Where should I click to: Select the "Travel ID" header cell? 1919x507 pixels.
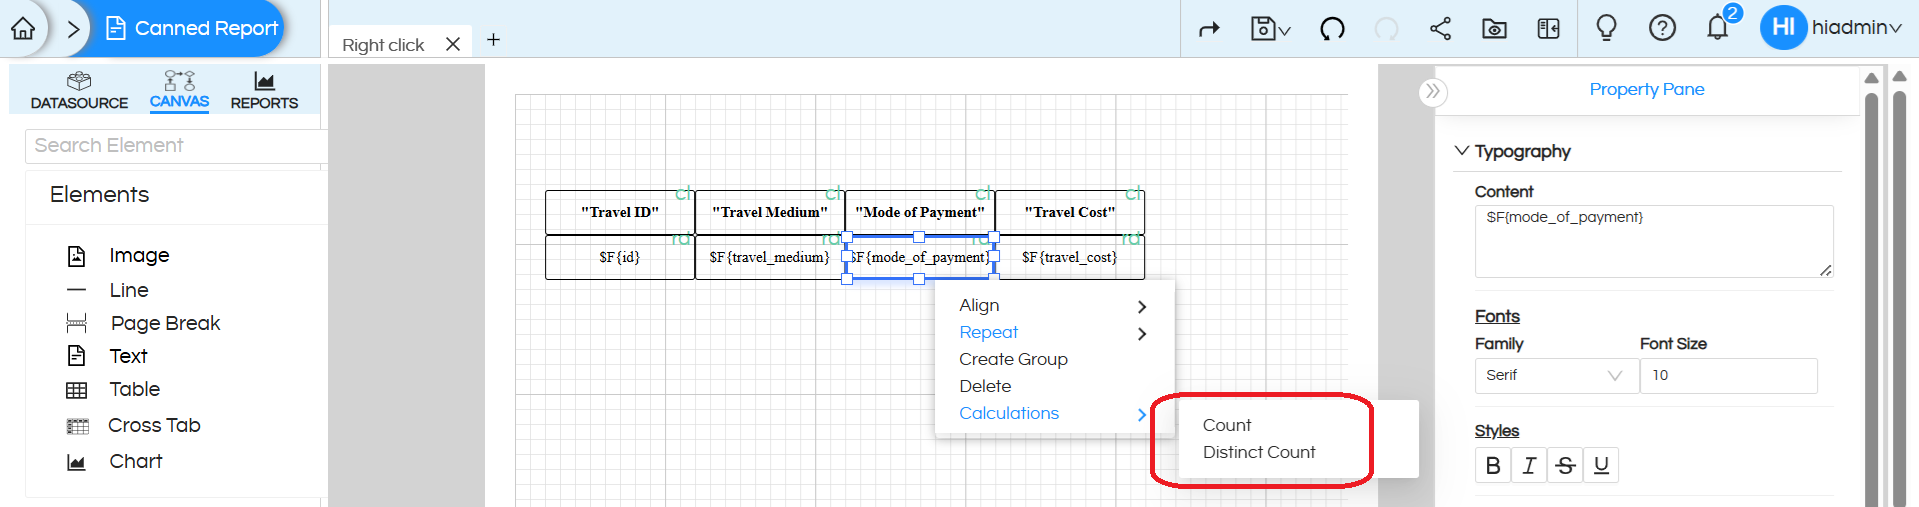pos(620,212)
